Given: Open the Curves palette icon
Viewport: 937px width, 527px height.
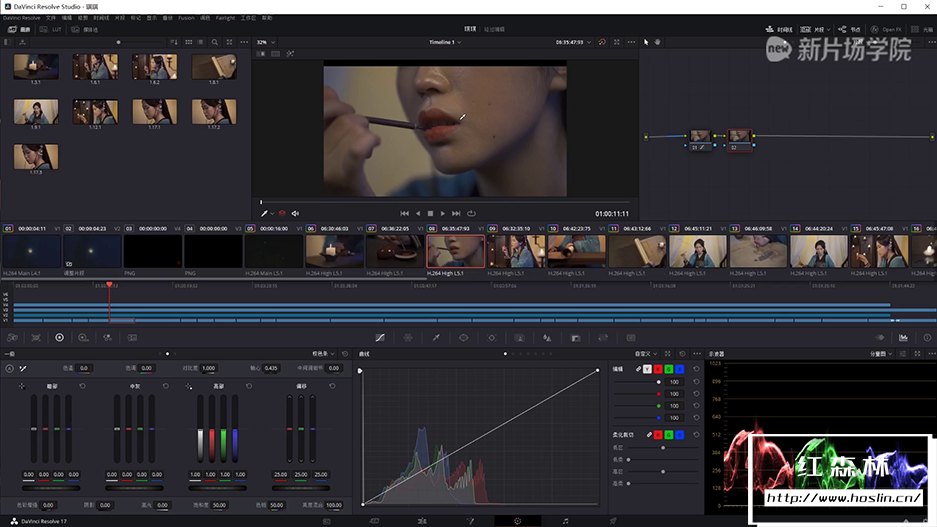Looking at the screenshot, I should pos(380,338).
